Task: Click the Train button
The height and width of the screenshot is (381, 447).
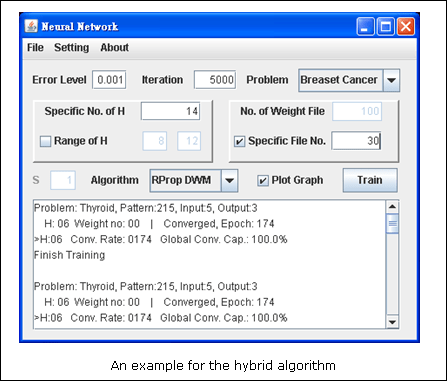Action: (x=370, y=180)
